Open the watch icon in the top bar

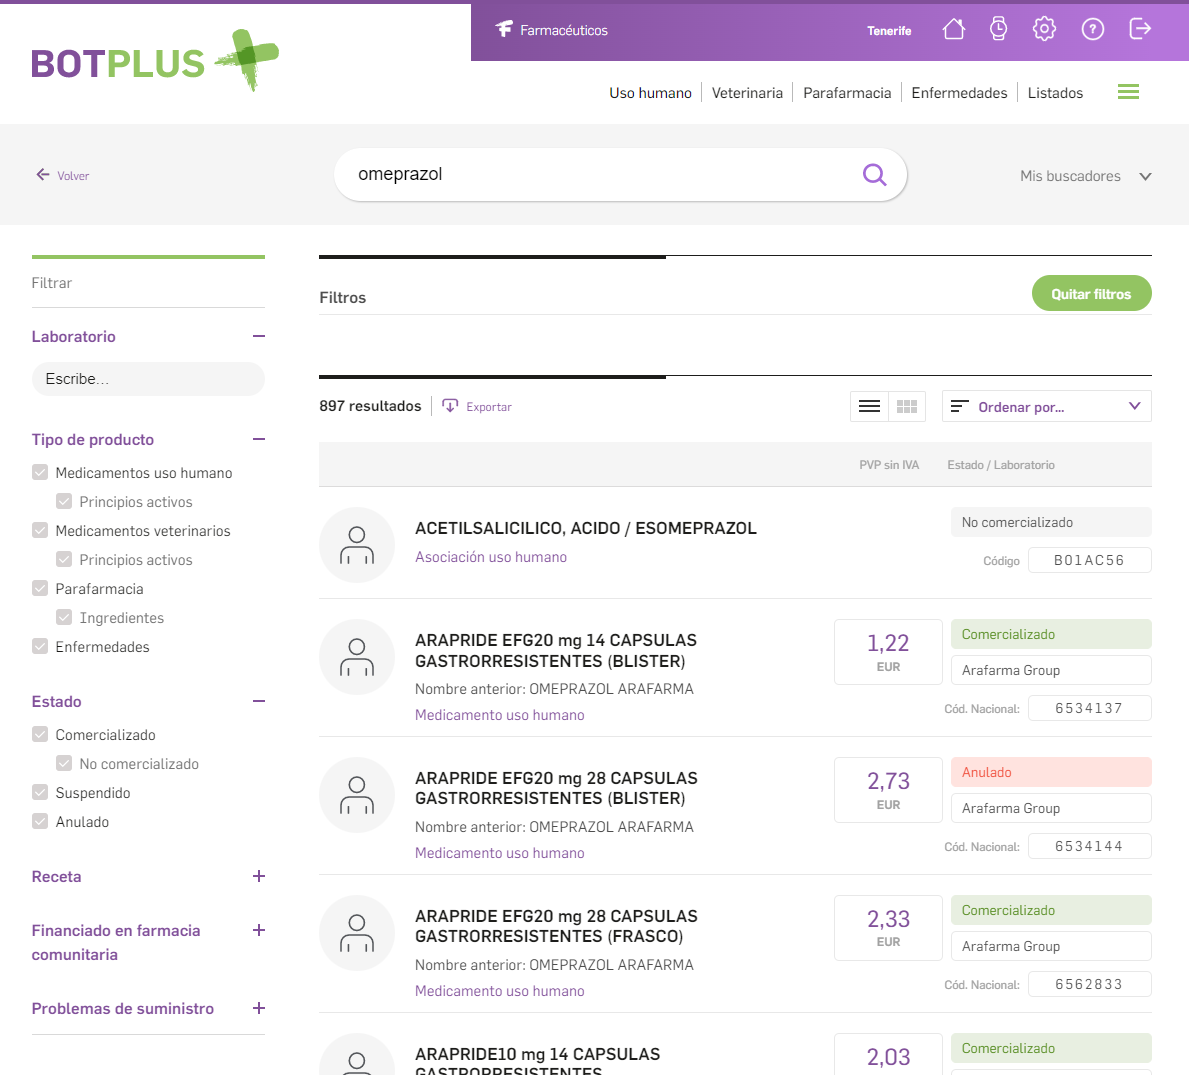click(998, 30)
